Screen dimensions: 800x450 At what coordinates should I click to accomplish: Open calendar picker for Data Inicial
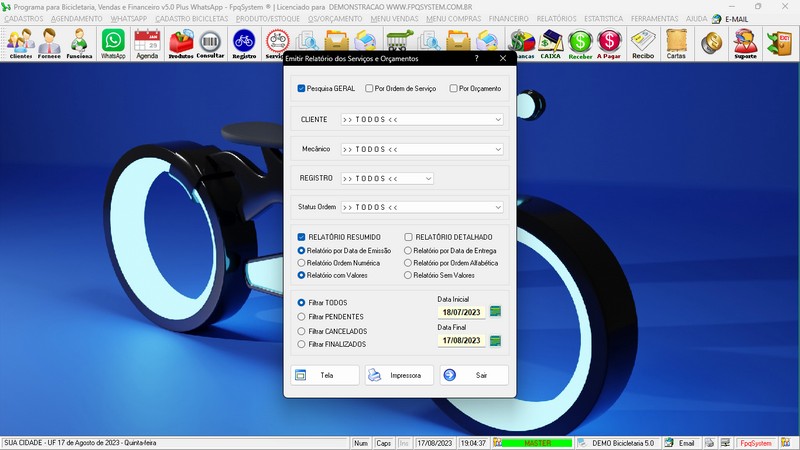click(495, 312)
